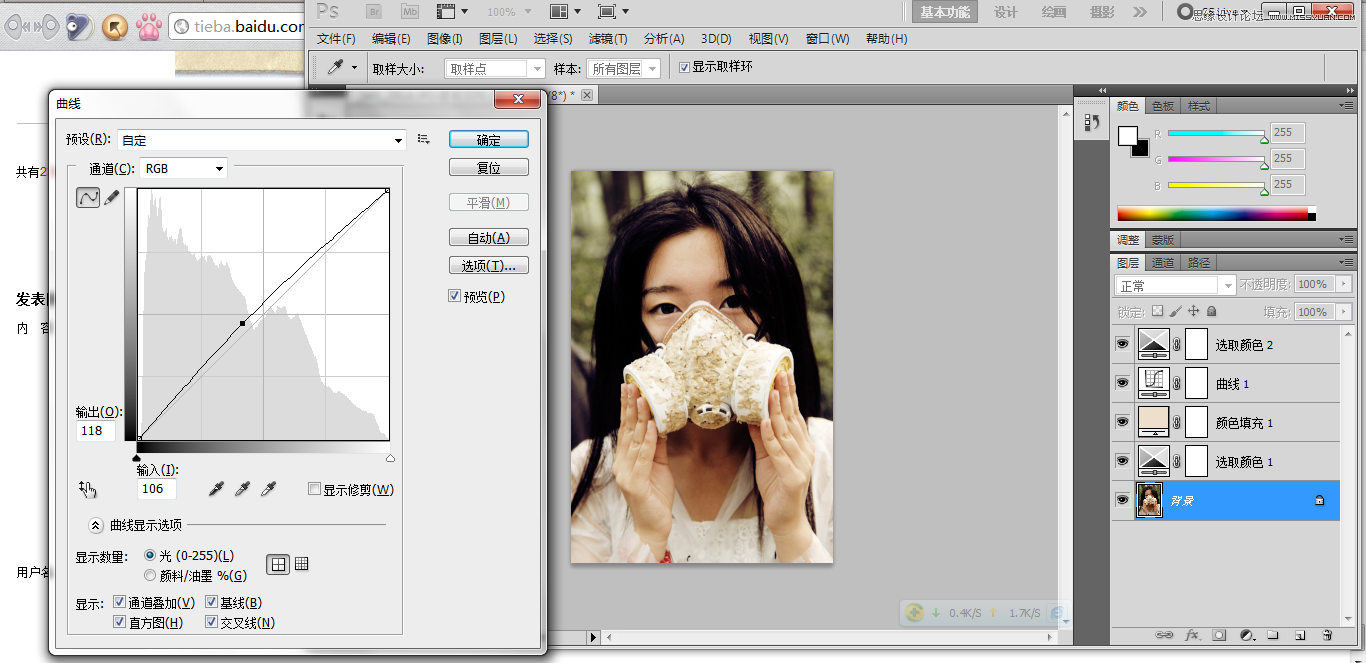Enable 显示修剪(W) show clipping checkbox

tap(314, 489)
